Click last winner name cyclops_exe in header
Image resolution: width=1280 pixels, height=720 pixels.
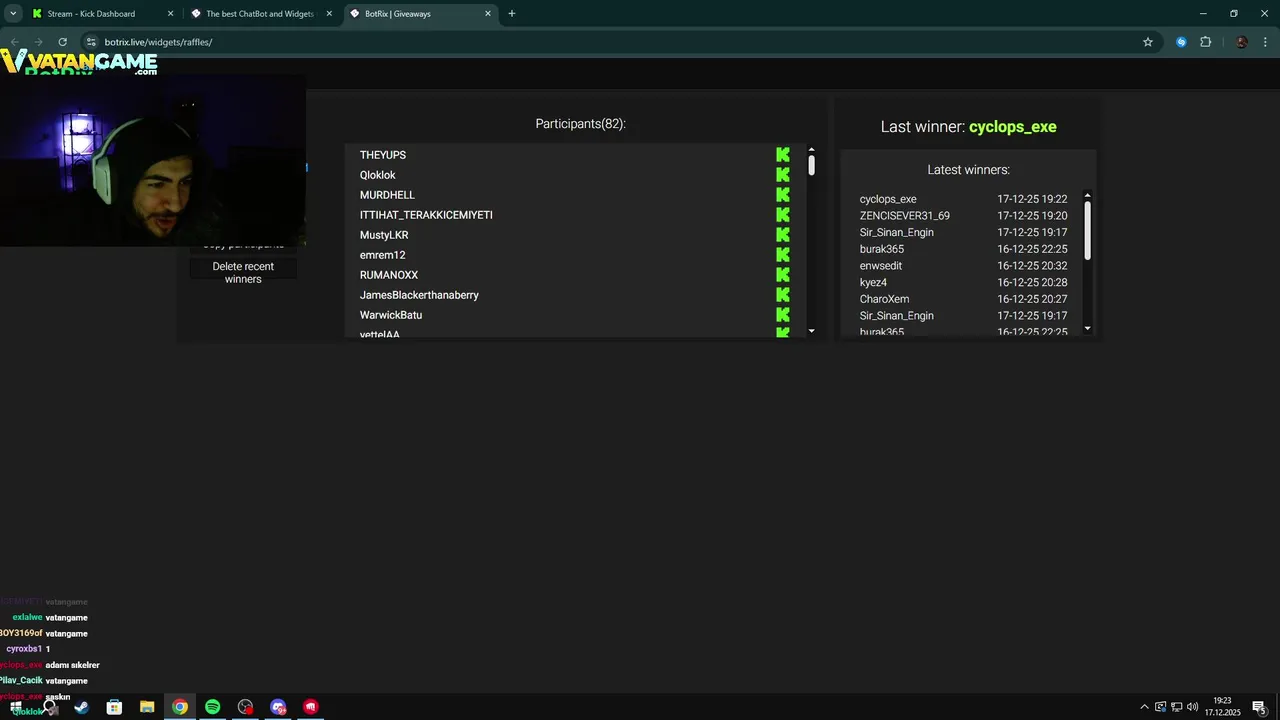point(1013,127)
